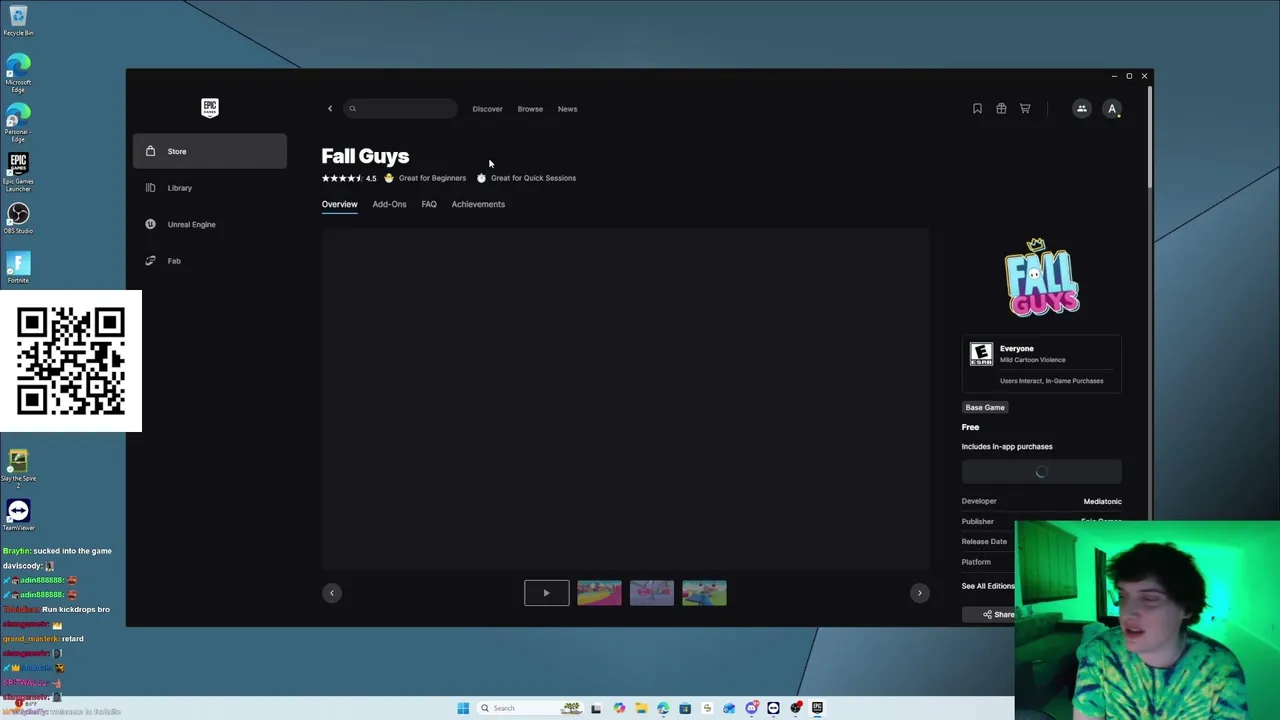
Task: Open TeamViewer desktop shortcut
Action: [x=18, y=516]
